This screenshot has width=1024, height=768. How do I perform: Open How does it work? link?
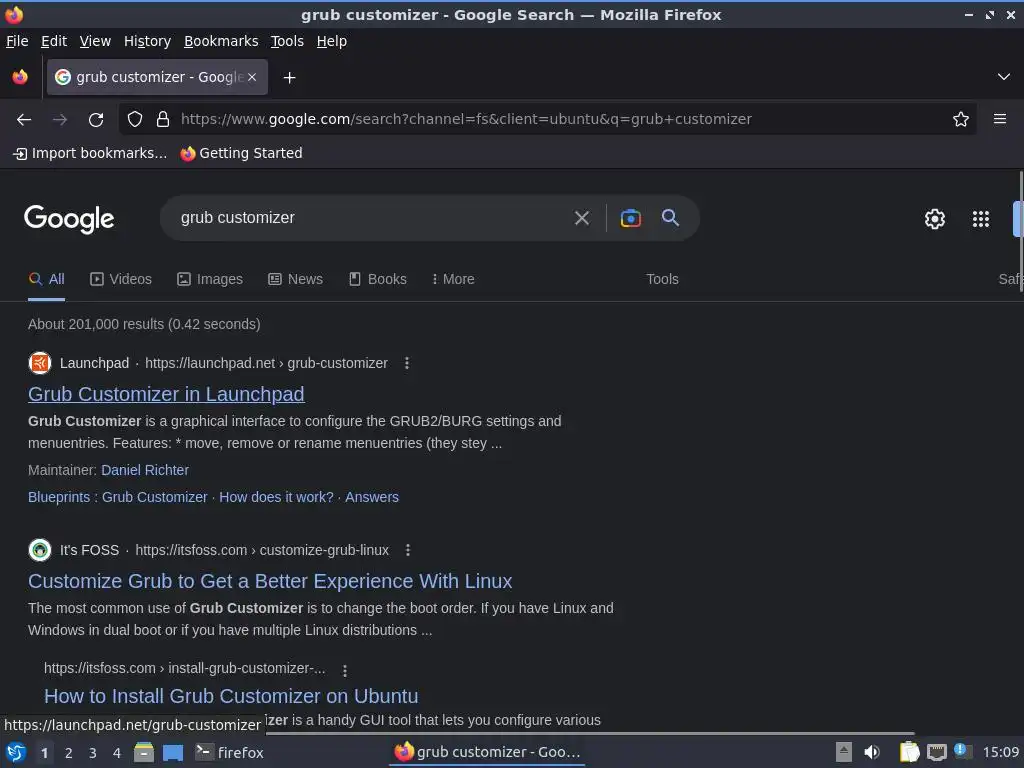point(276,498)
